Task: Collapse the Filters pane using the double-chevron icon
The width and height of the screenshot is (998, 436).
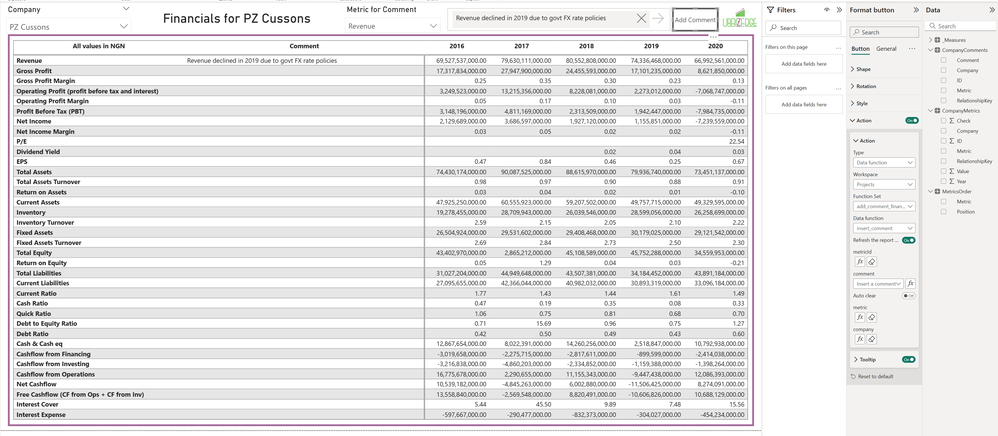Action: 838,10
